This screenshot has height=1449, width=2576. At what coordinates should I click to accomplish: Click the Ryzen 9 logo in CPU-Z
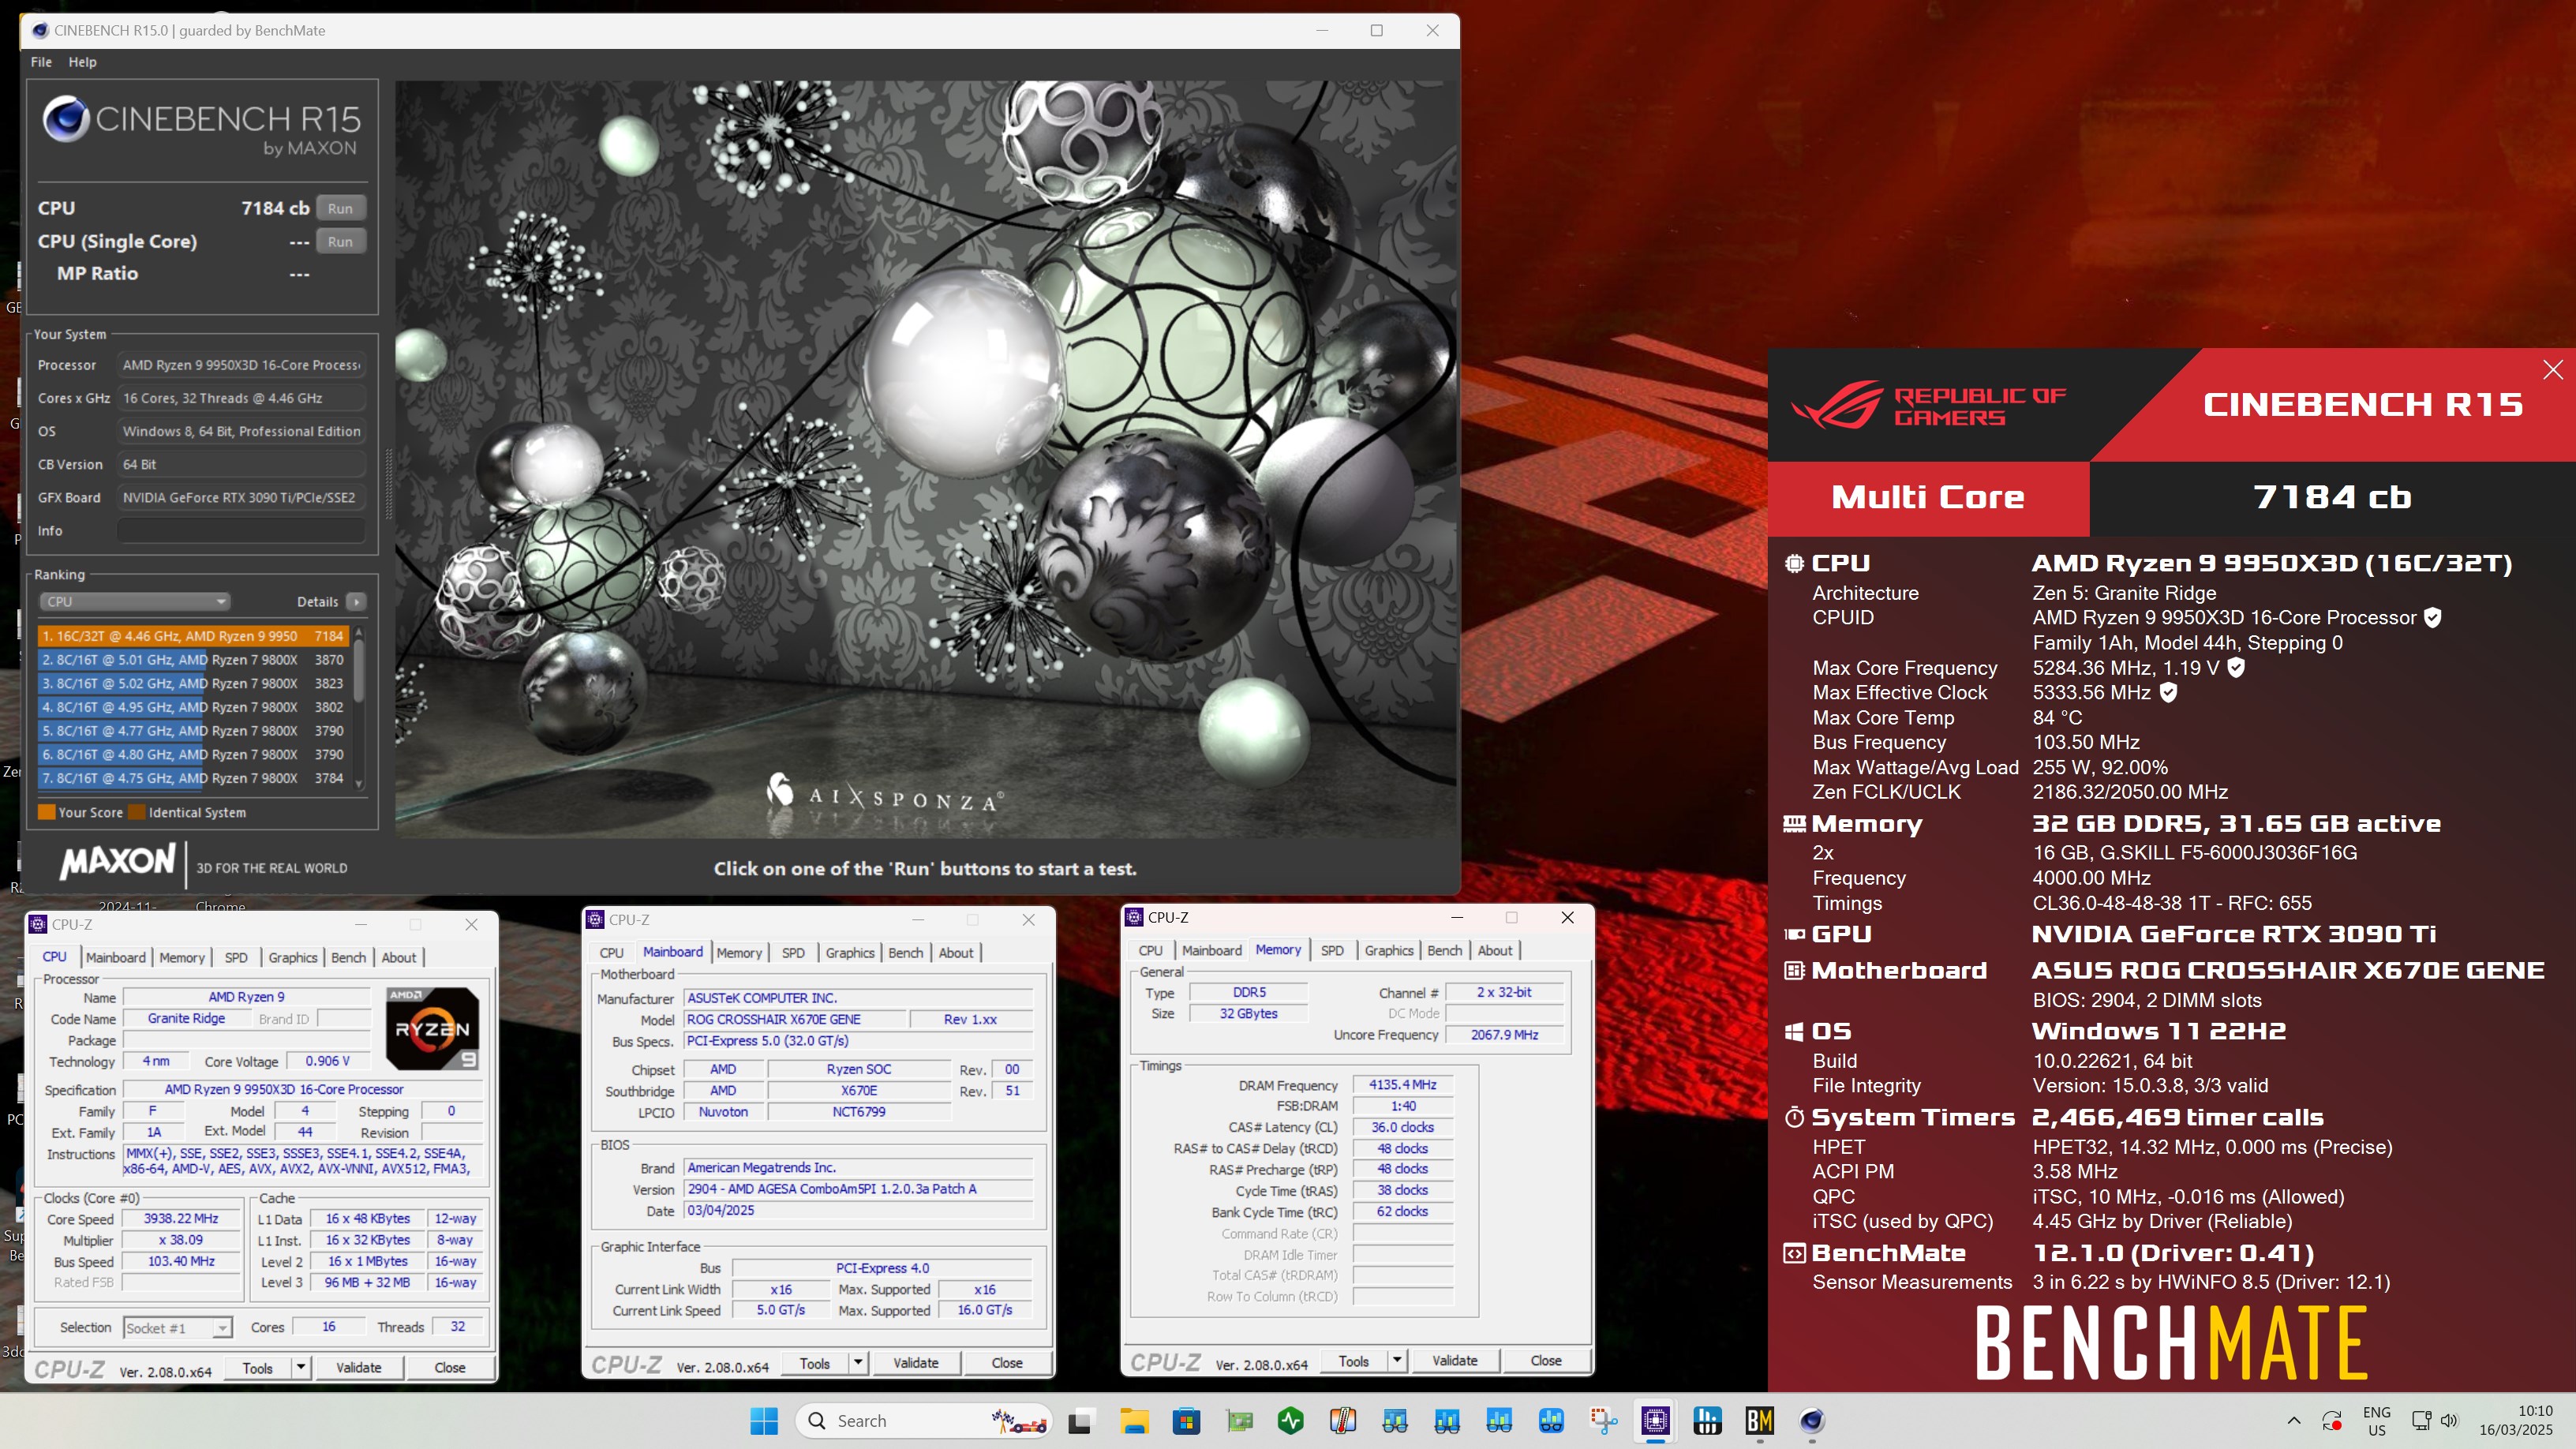click(433, 1028)
